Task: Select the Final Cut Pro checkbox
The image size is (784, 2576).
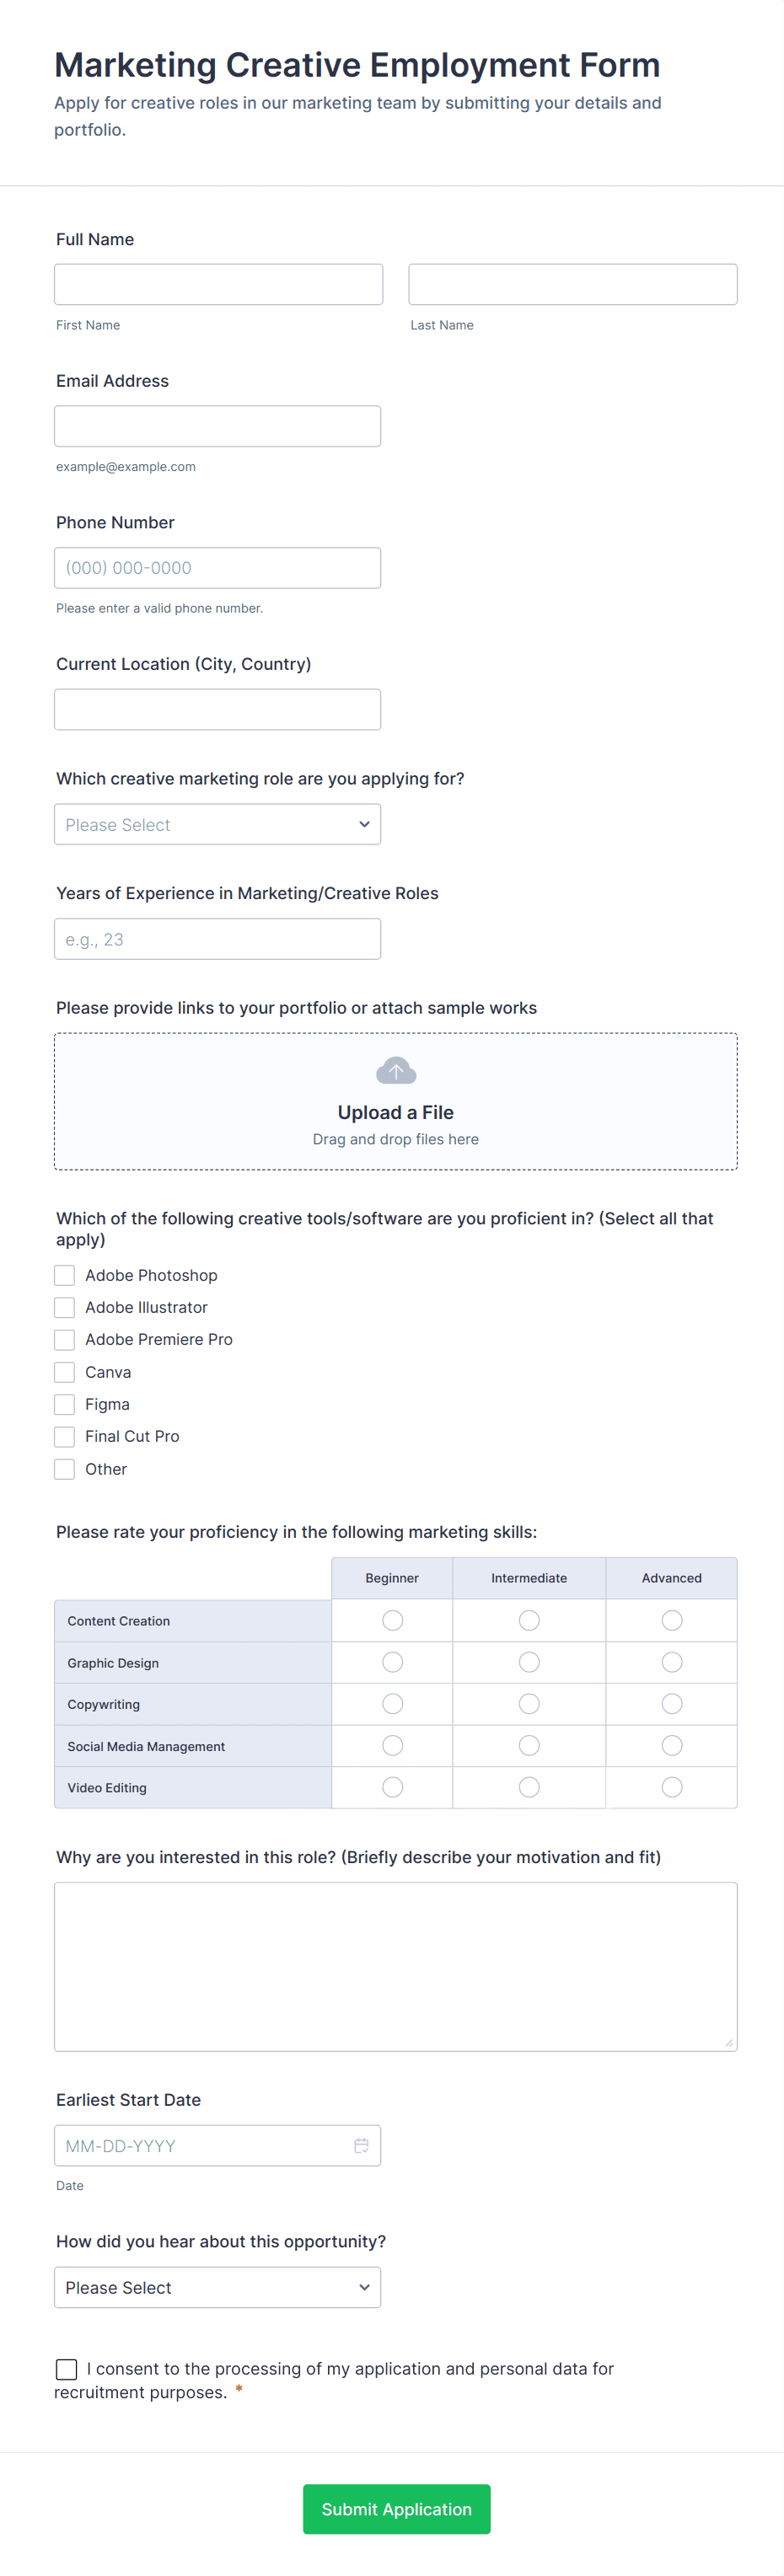Action: point(65,1436)
